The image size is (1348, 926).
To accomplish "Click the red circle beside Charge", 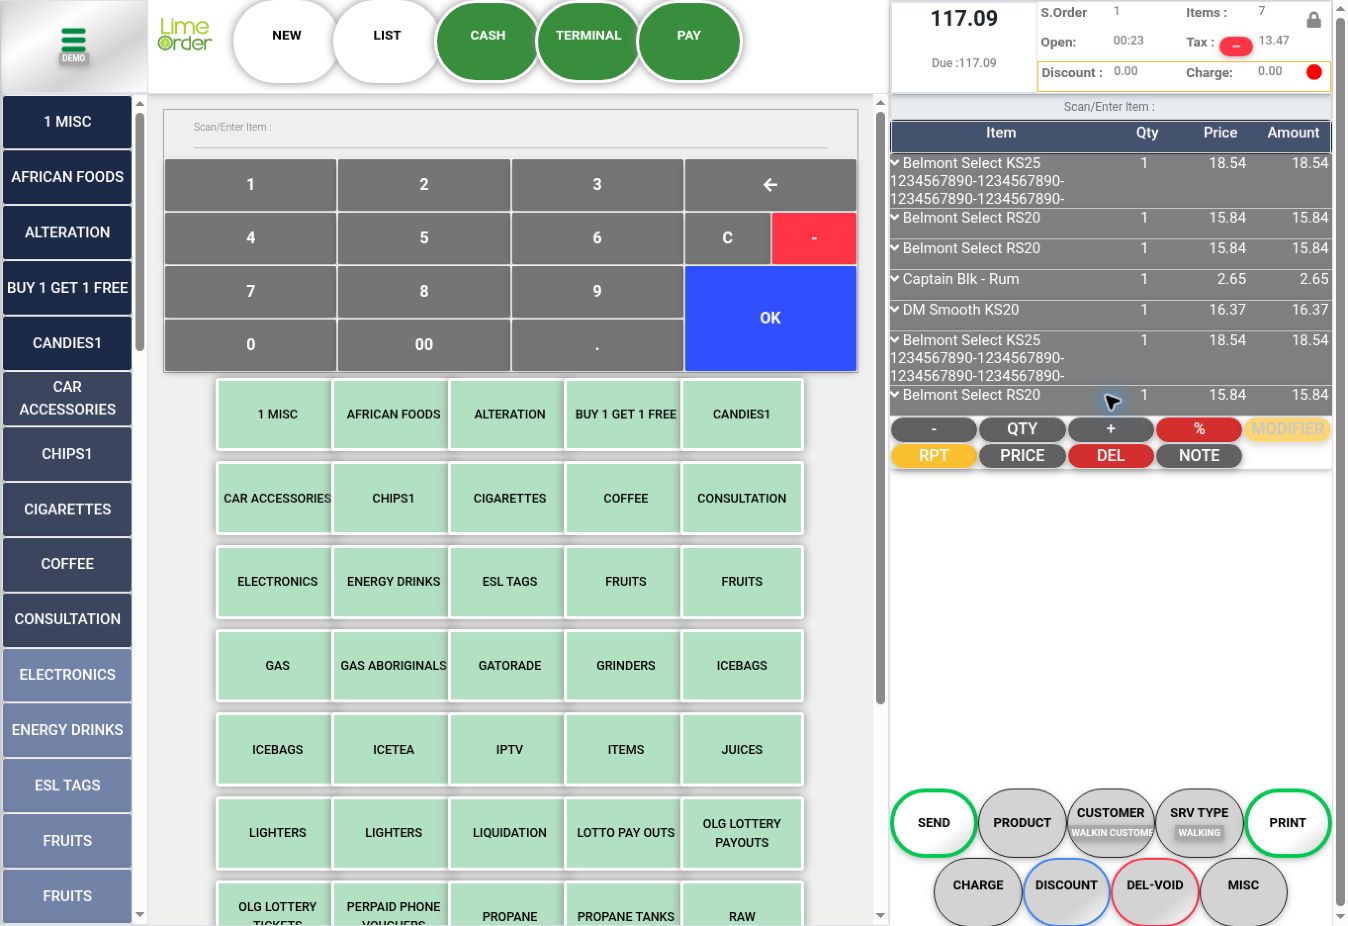I will [x=1314, y=72].
